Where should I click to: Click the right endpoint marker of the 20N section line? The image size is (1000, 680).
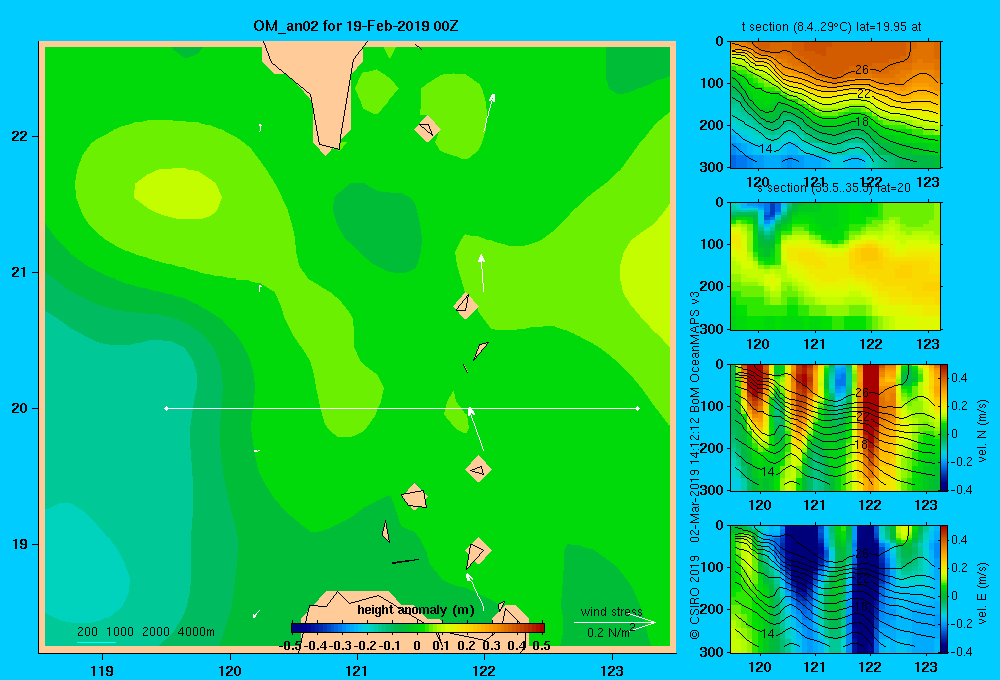(x=638, y=408)
